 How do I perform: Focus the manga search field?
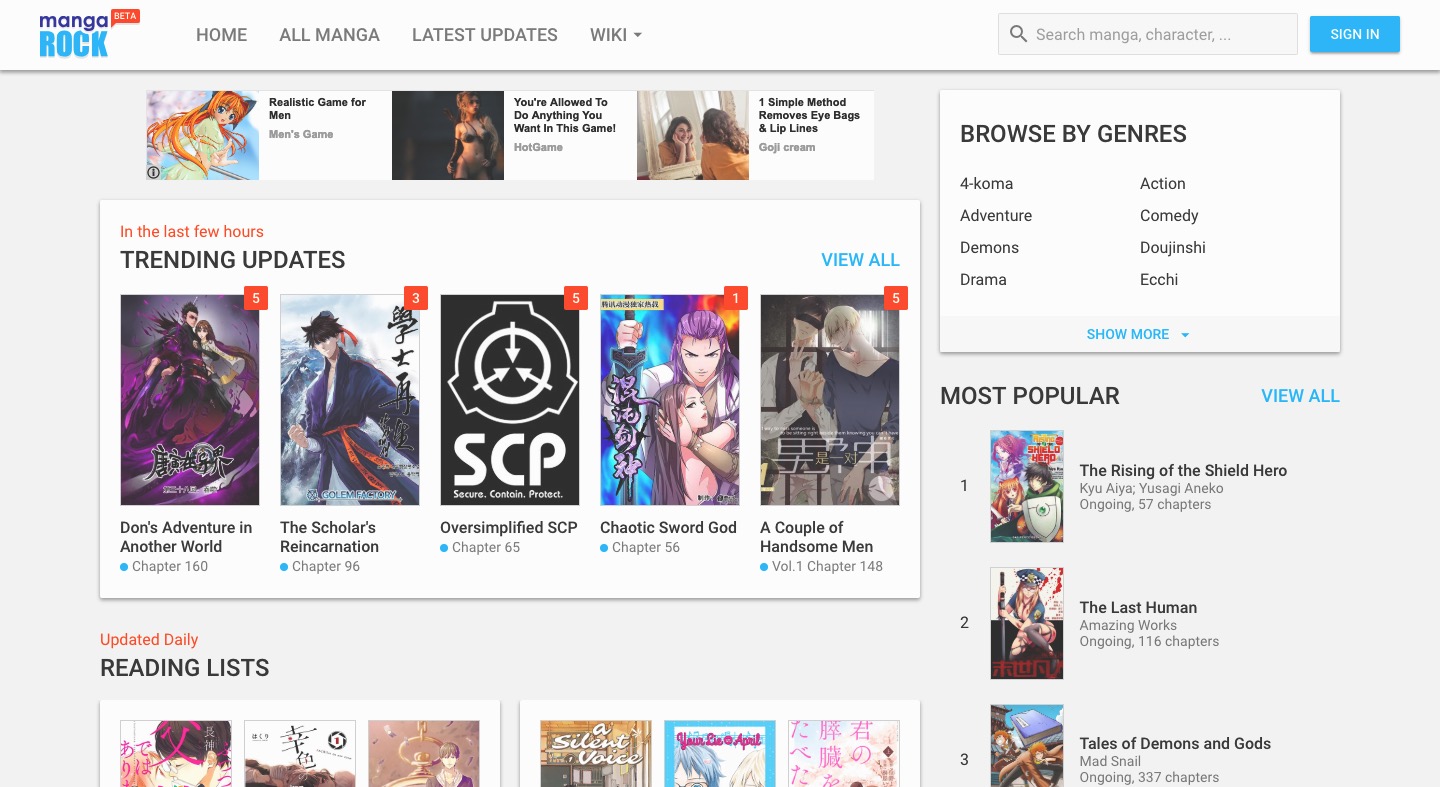pyautogui.click(x=1148, y=34)
